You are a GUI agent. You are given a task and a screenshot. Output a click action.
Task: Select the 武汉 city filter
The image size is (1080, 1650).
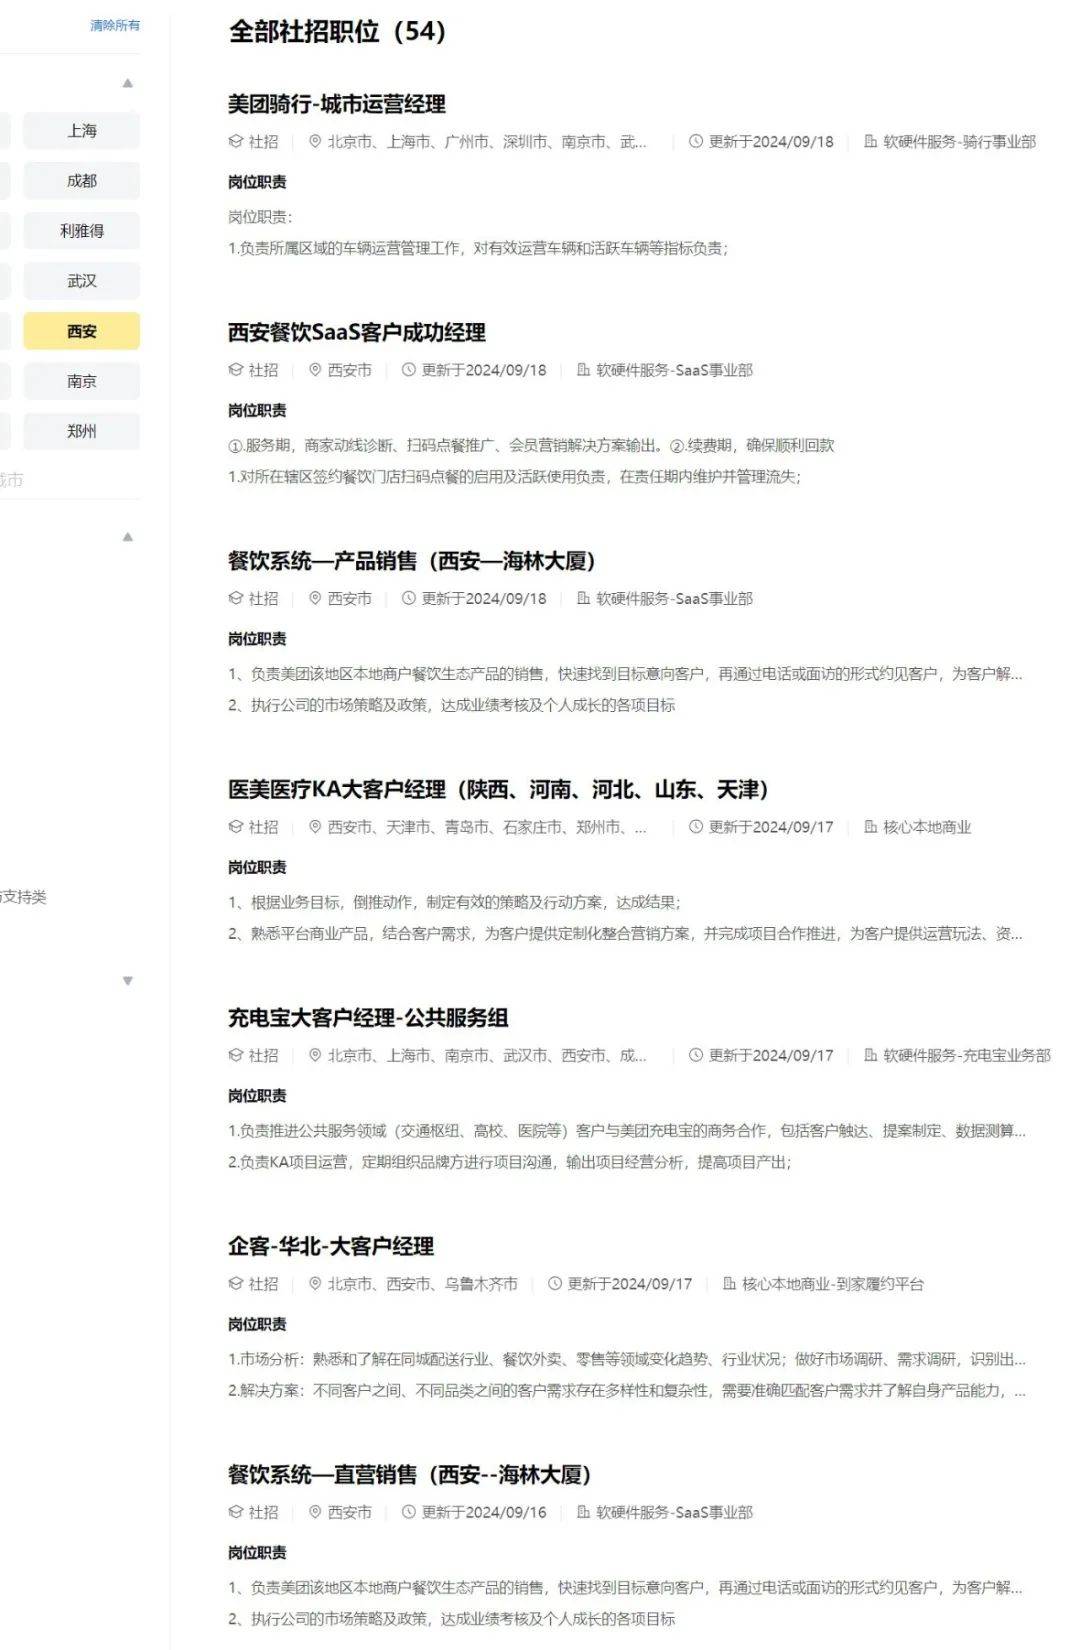(x=82, y=281)
